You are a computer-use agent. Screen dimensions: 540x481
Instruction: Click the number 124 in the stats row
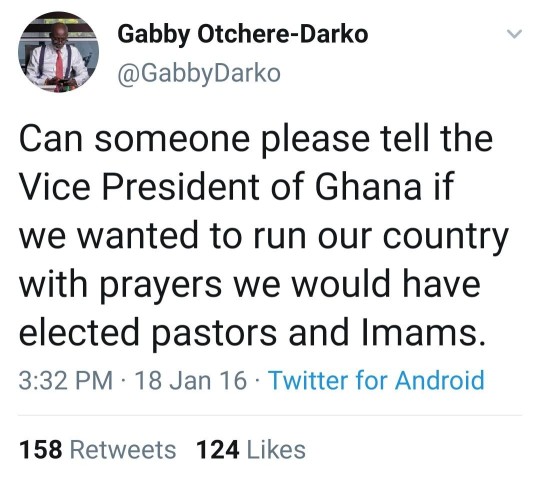tap(217, 450)
